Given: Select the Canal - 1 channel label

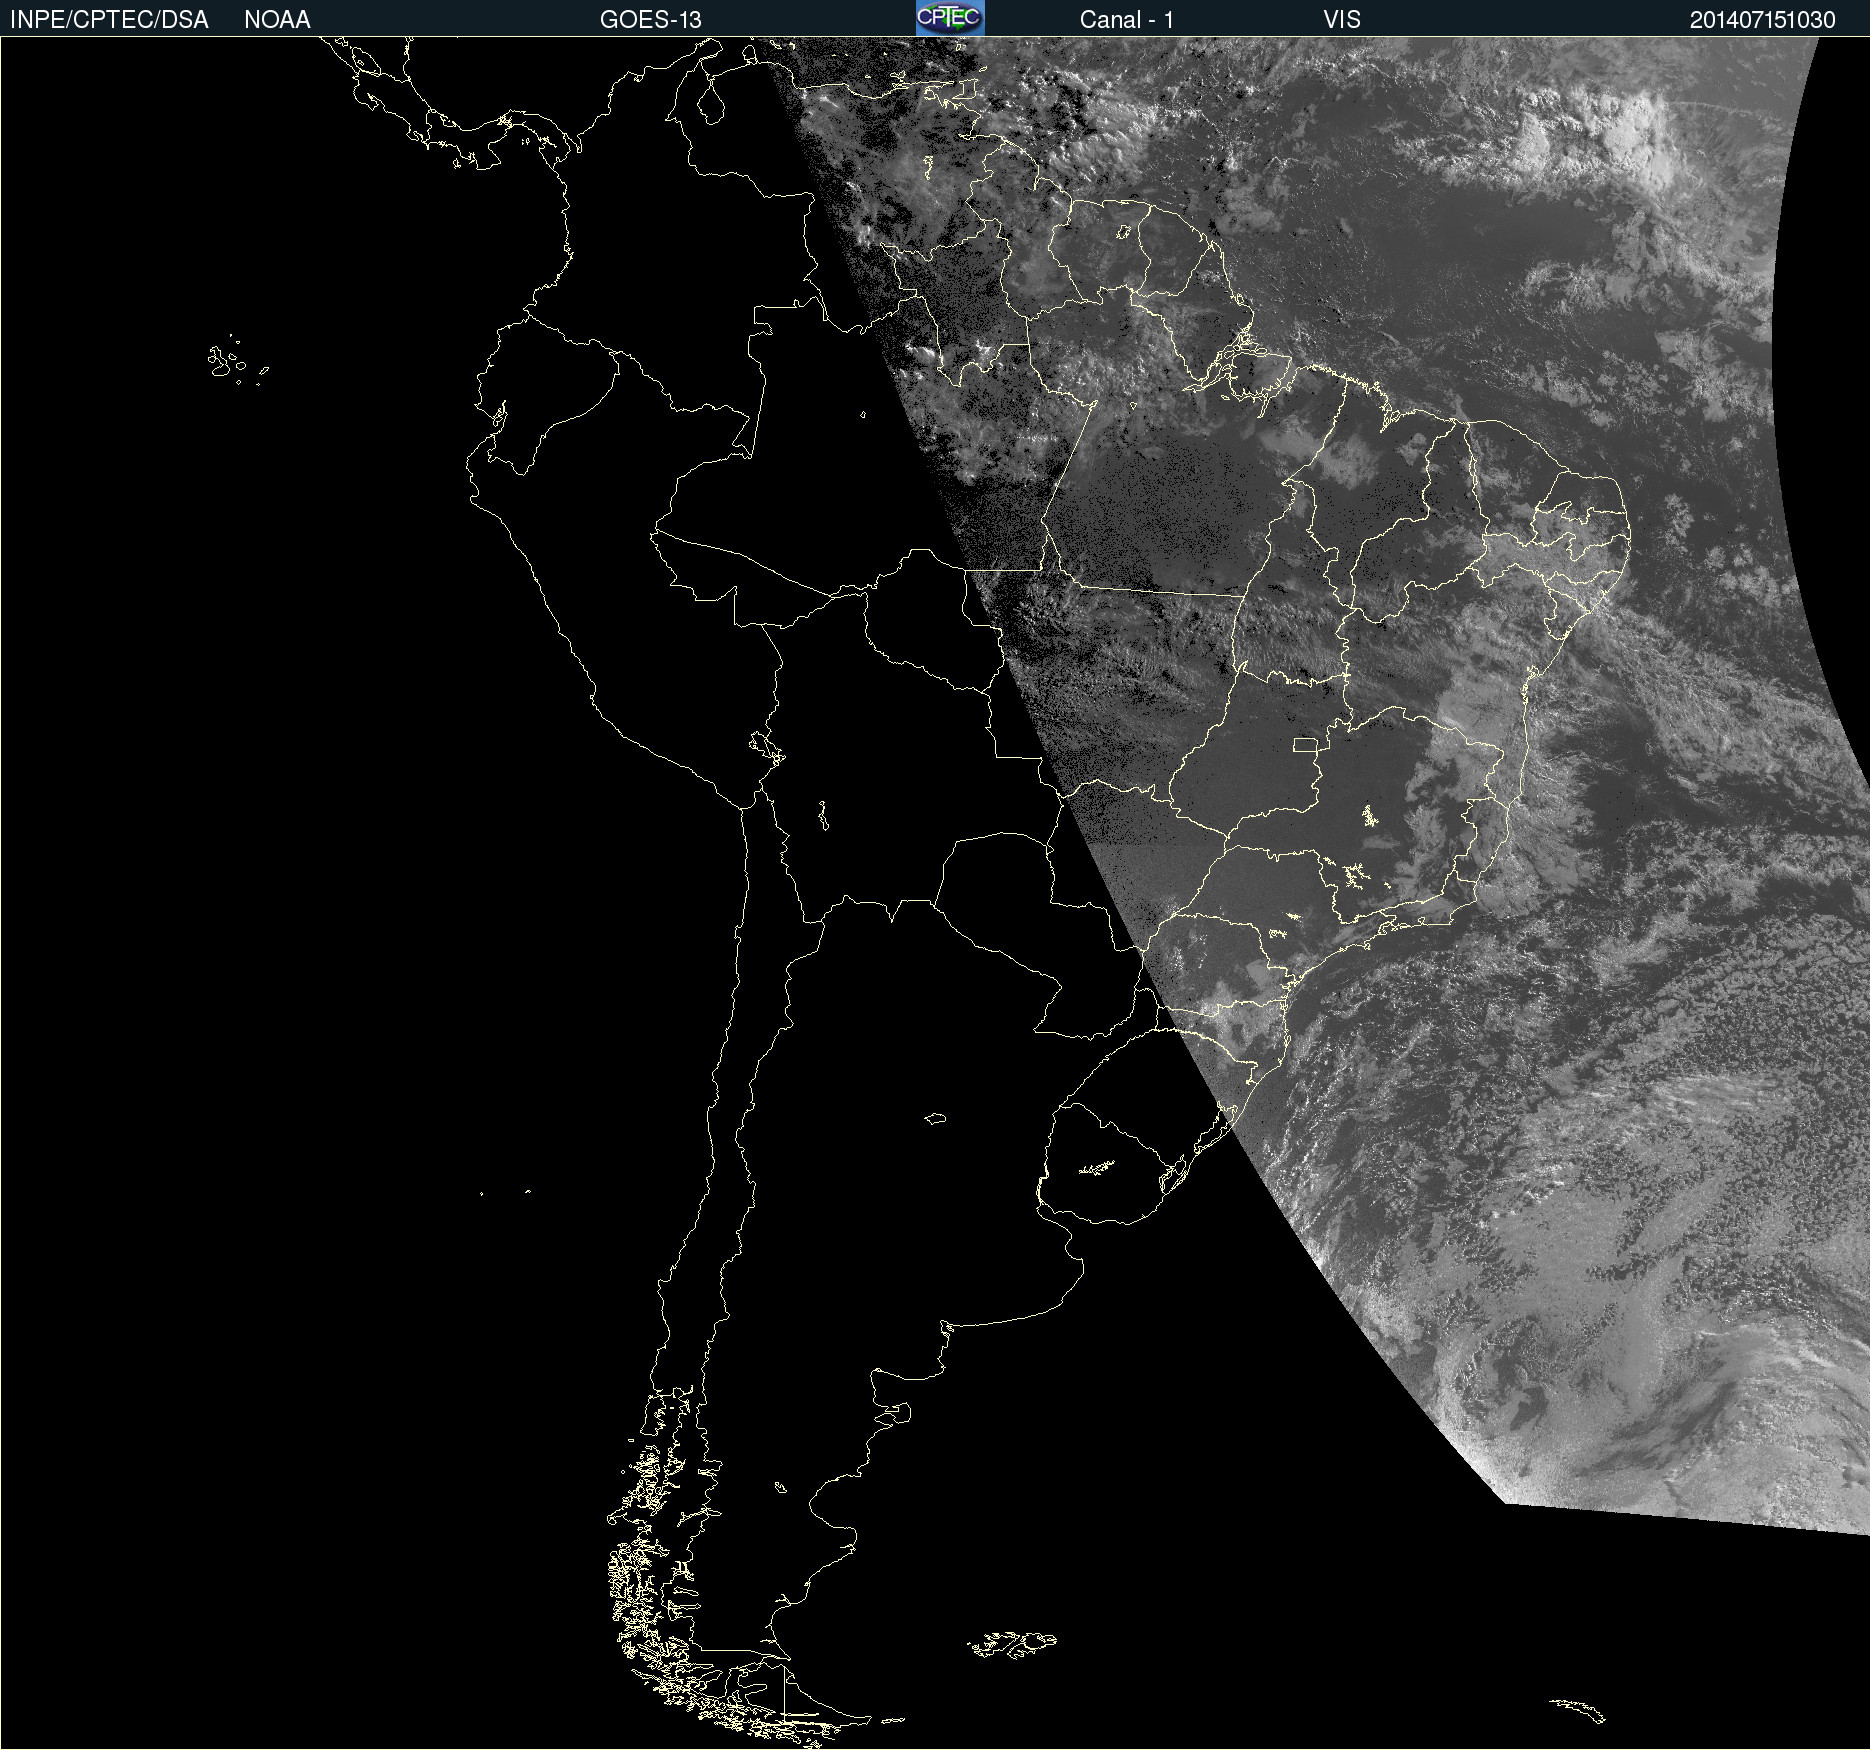Looking at the screenshot, I should pyautogui.click(x=1126, y=20).
